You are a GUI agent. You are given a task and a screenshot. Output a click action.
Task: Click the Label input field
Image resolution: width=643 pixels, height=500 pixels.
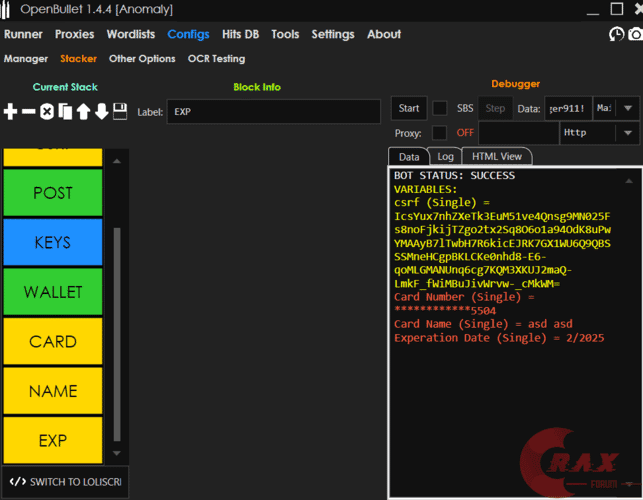click(x=273, y=112)
